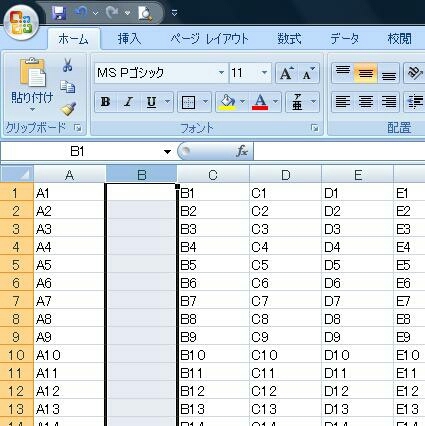Customize the quick access toolbar
Image resolution: width=425 pixels, height=426 pixels.
click(x=174, y=13)
